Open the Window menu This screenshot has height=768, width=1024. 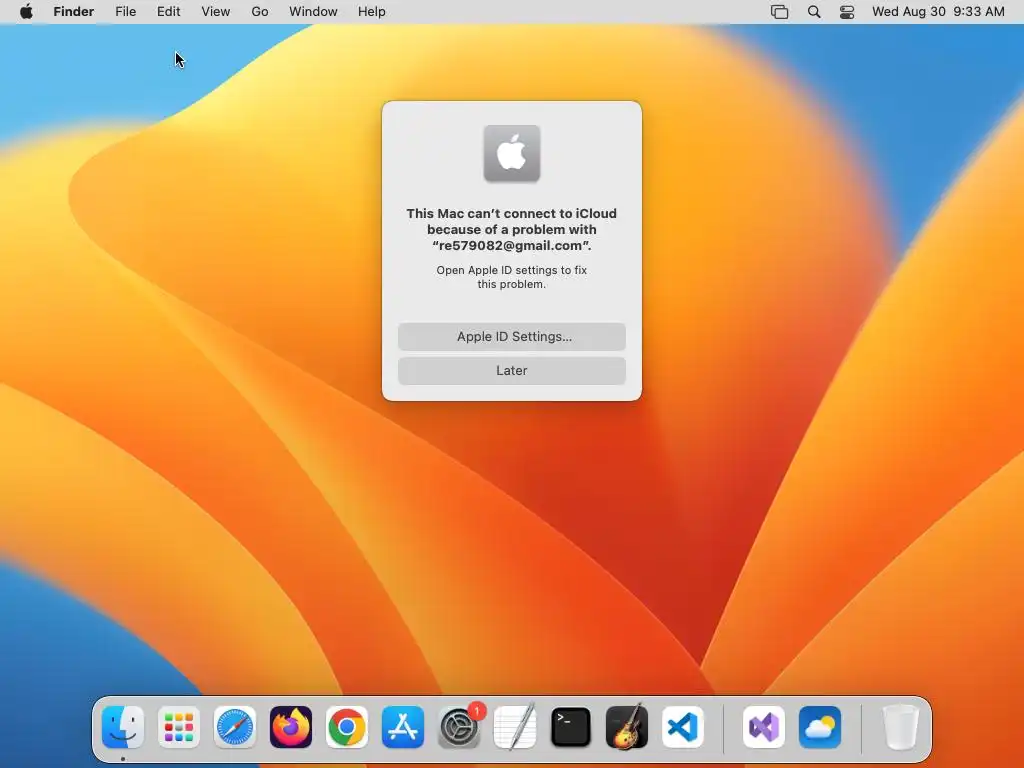click(x=313, y=12)
